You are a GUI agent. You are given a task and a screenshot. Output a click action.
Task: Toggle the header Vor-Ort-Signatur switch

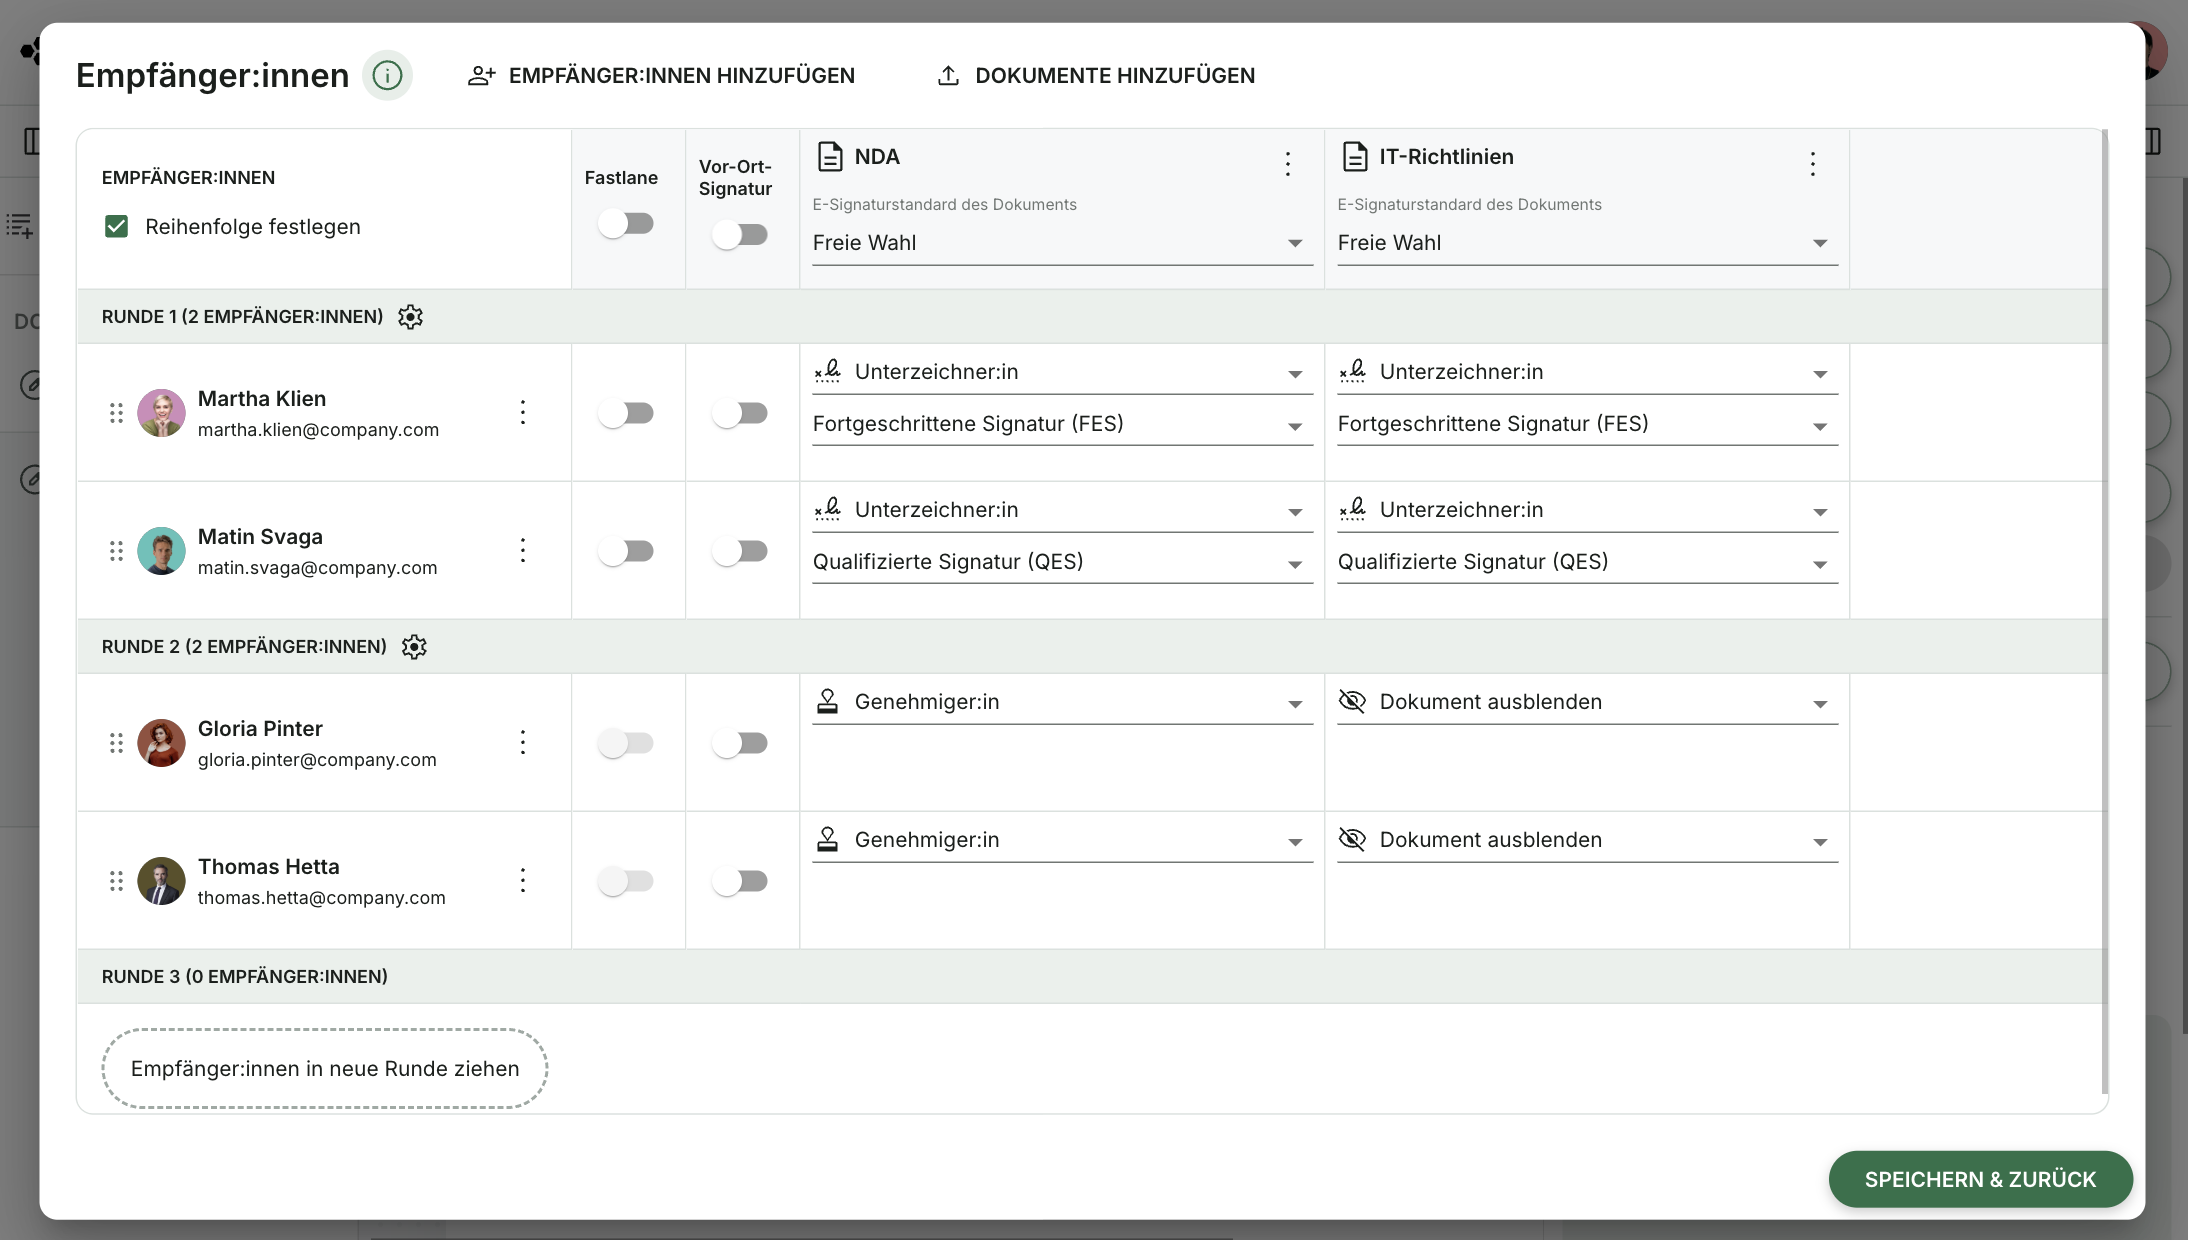tap(740, 235)
